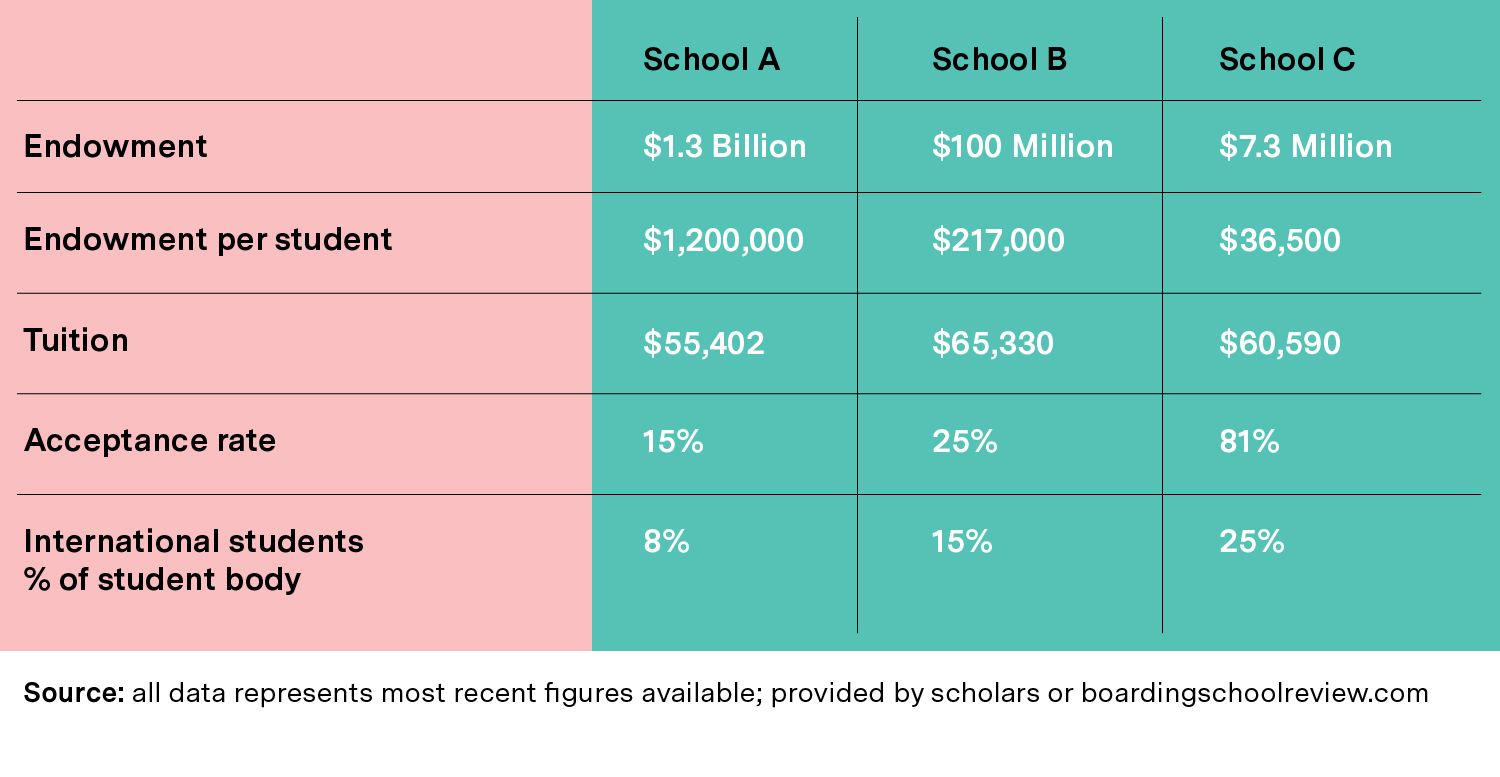Click School A's 8% international students value

coord(666,542)
